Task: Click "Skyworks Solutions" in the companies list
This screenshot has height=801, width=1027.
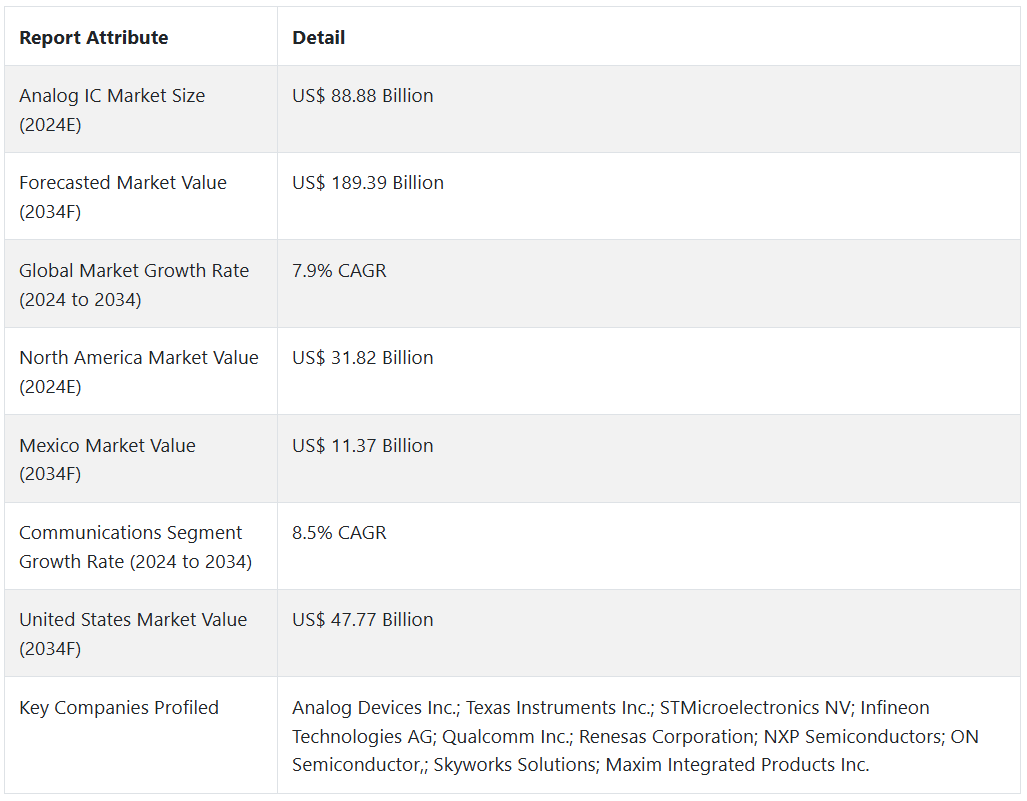Action: pos(511,765)
